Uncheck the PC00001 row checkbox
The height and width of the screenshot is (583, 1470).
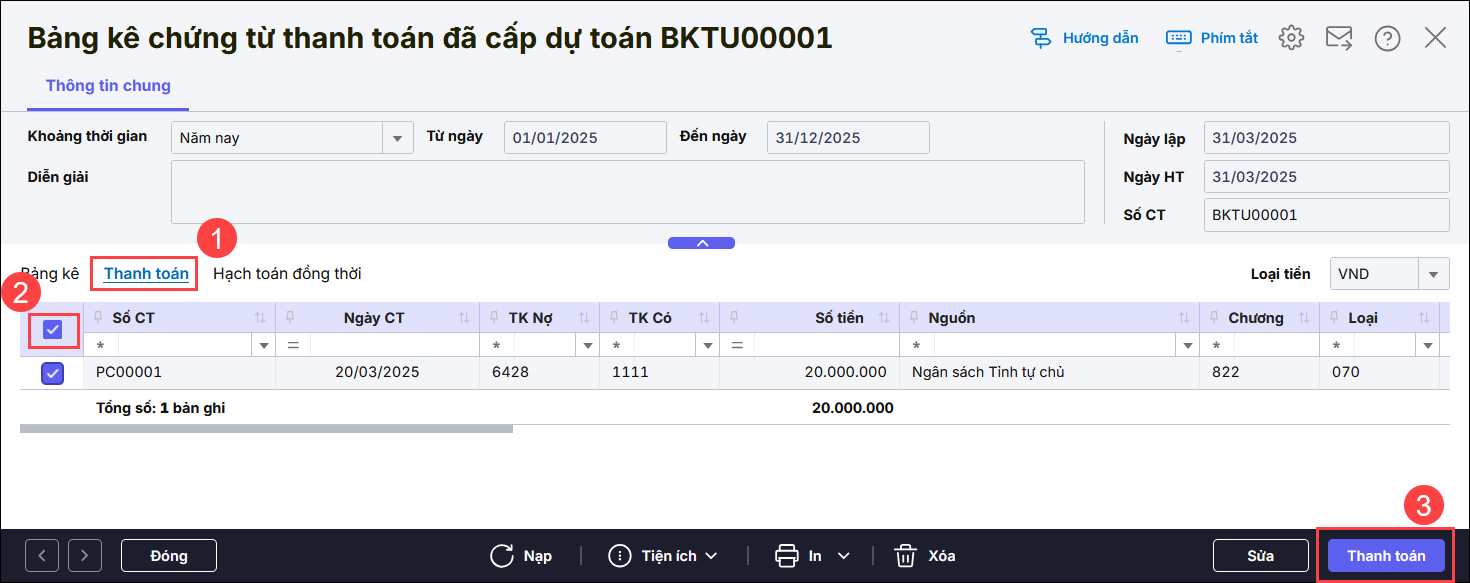pos(52,373)
